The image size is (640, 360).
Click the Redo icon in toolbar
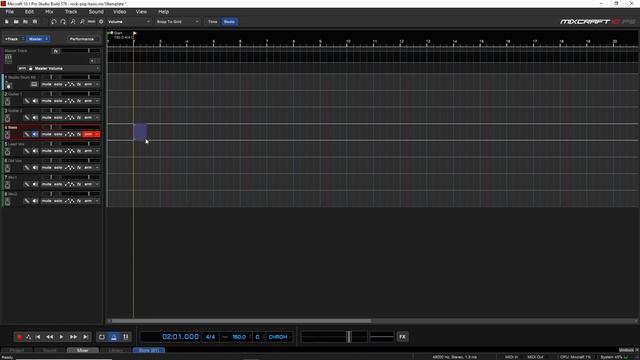(x=63, y=22)
